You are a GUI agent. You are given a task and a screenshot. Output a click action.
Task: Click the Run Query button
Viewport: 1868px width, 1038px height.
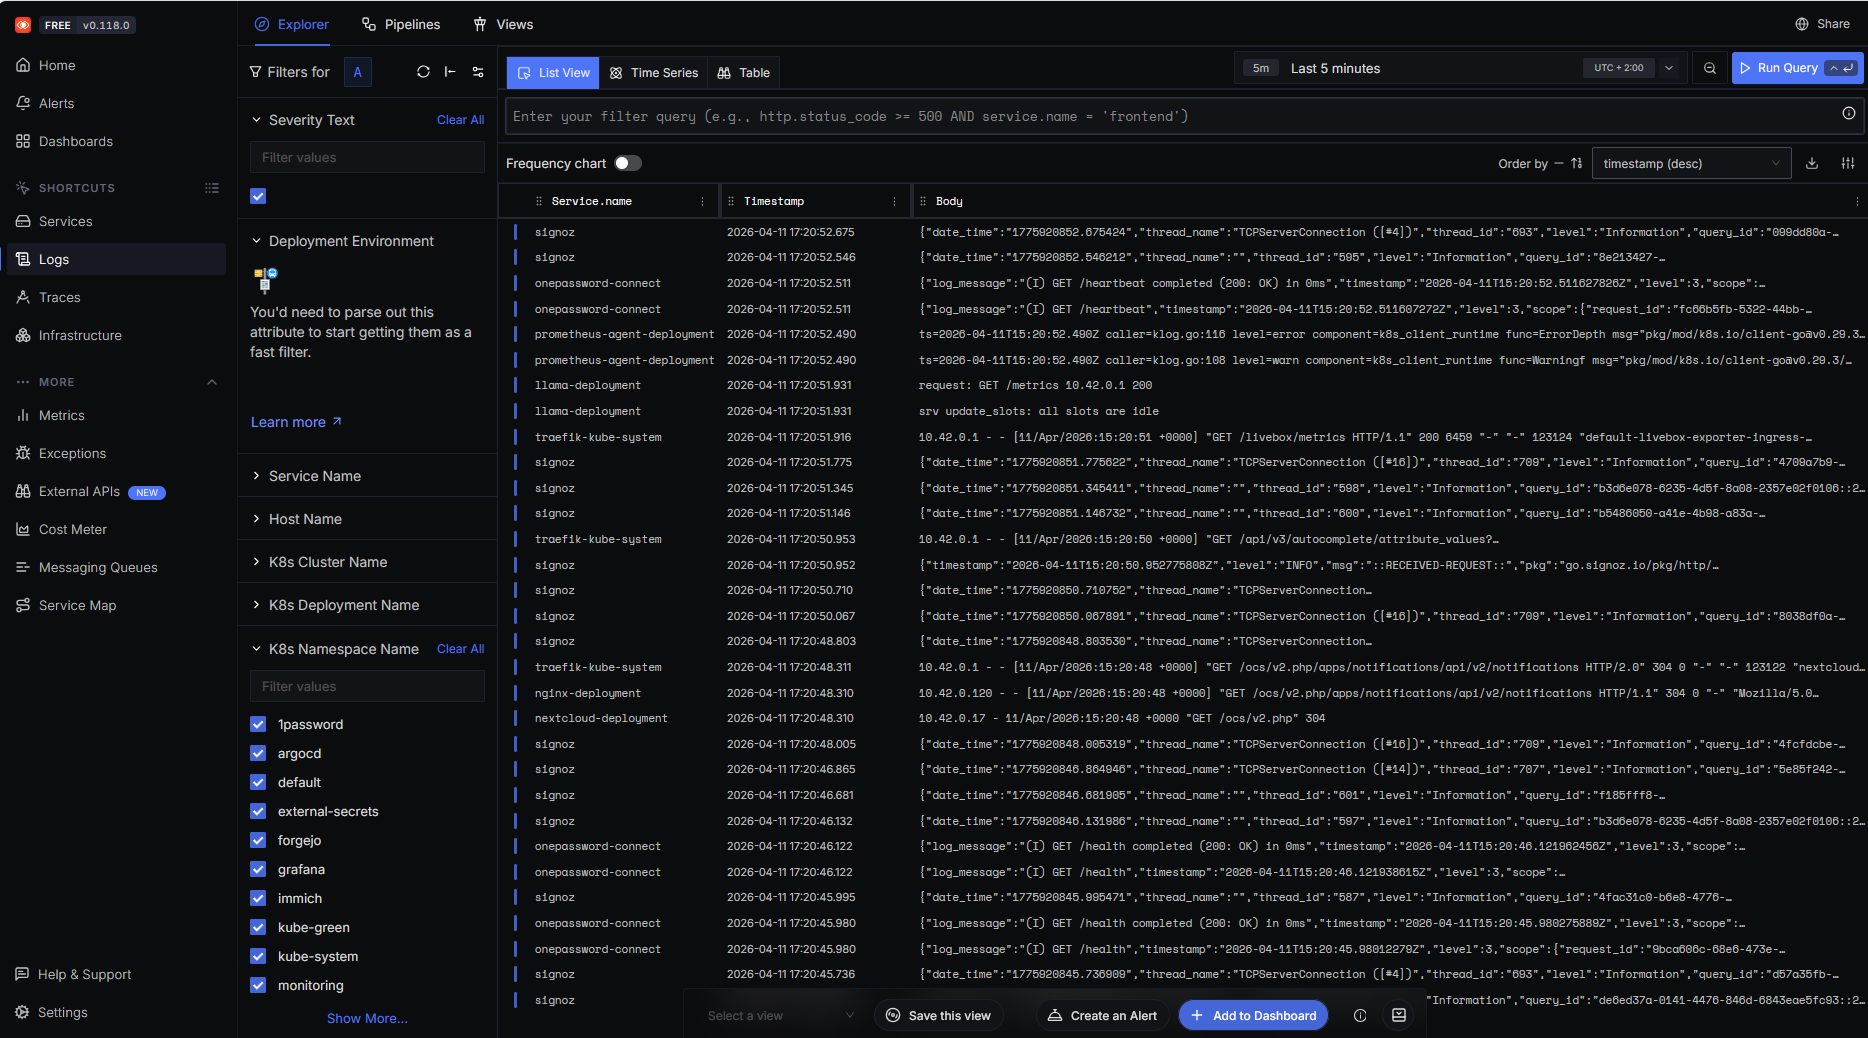pyautogui.click(x=1786, y=68)
